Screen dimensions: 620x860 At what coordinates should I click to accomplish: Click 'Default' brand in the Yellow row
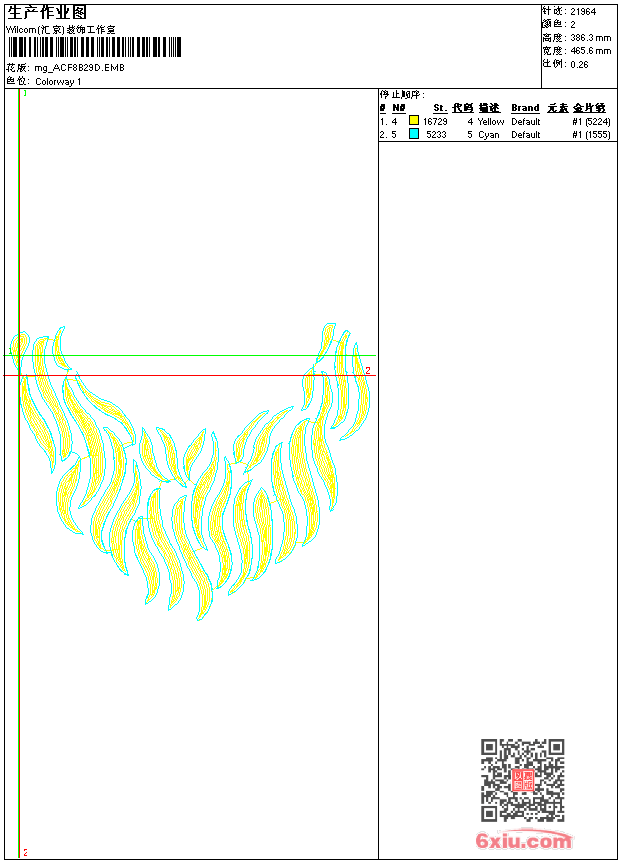pyautogui.click(x=526, y=122)
